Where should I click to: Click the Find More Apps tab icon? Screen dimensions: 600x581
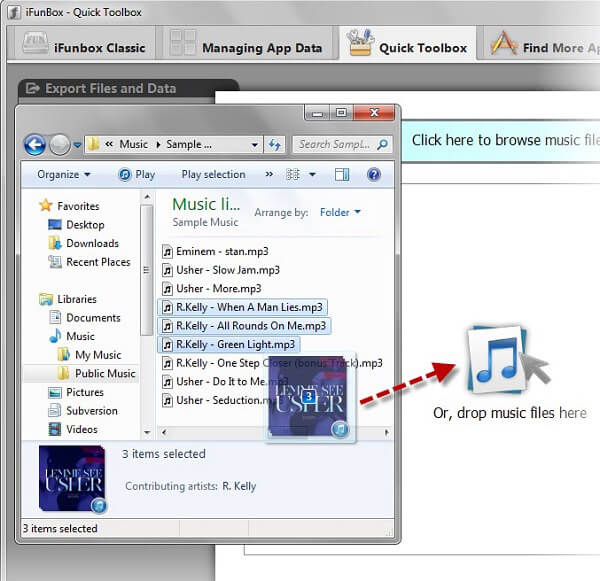tap(504, 43)
